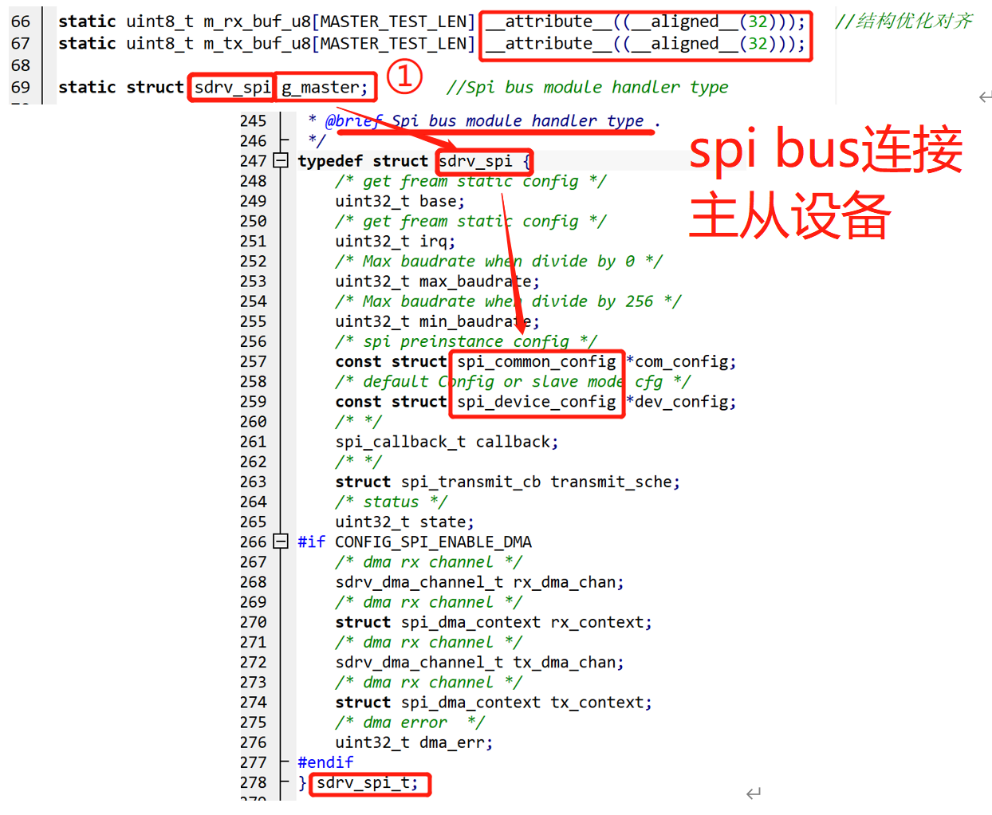Collapse the #if CONFIG_SPI_ENABLE_DMA fold marker

tap(281, 542)
